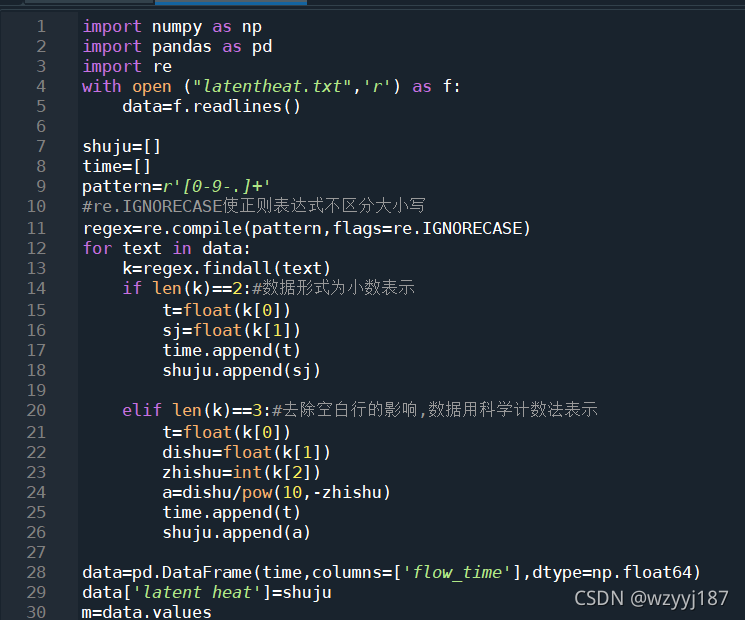Click 'm=data.values' line

pyautogui.click(x=147, y=612)
